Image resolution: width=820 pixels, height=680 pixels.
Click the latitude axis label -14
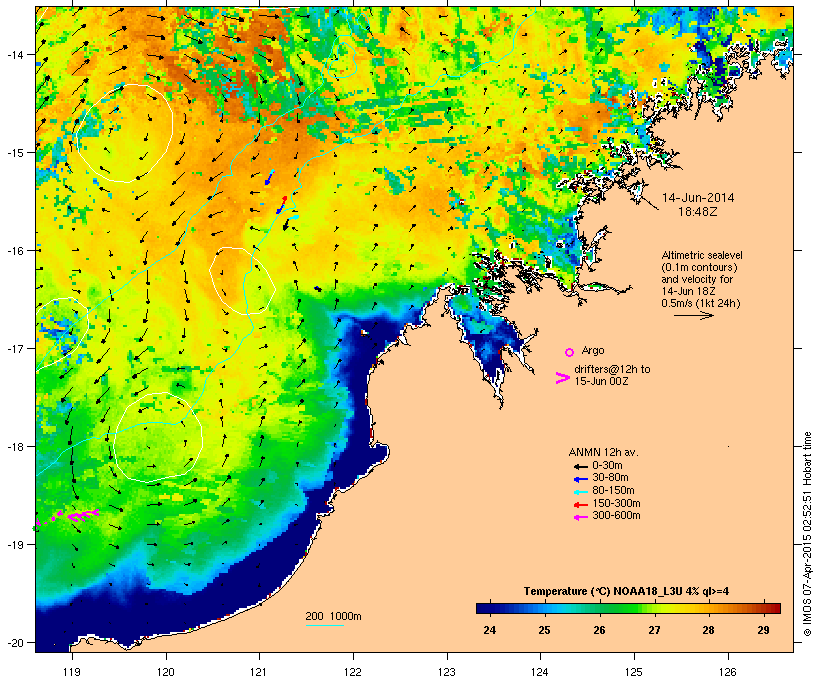(x=14, y=54)
